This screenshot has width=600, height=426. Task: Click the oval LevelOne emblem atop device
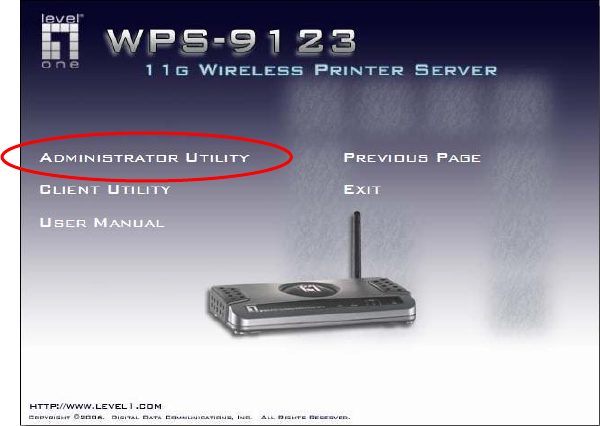pyautogui.click(x=311, y=289)
